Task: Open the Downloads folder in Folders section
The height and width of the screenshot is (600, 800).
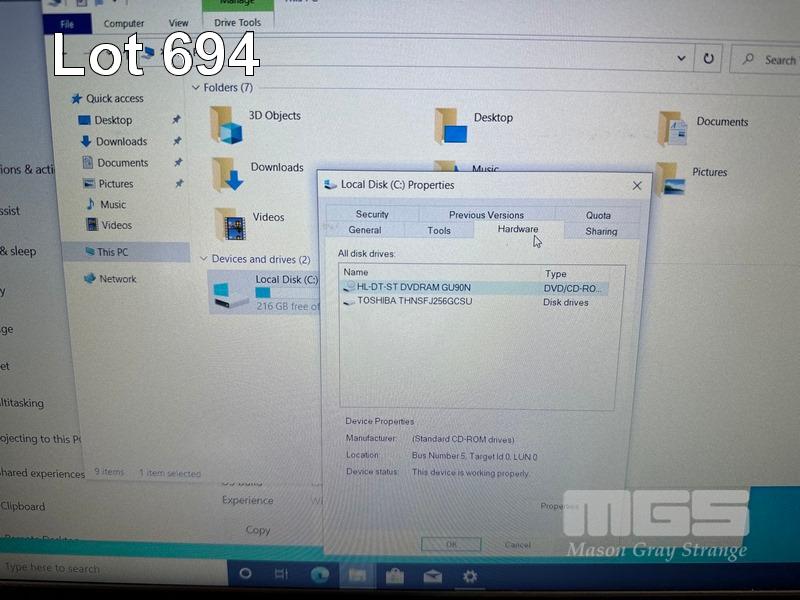Action: click(229, 174)
